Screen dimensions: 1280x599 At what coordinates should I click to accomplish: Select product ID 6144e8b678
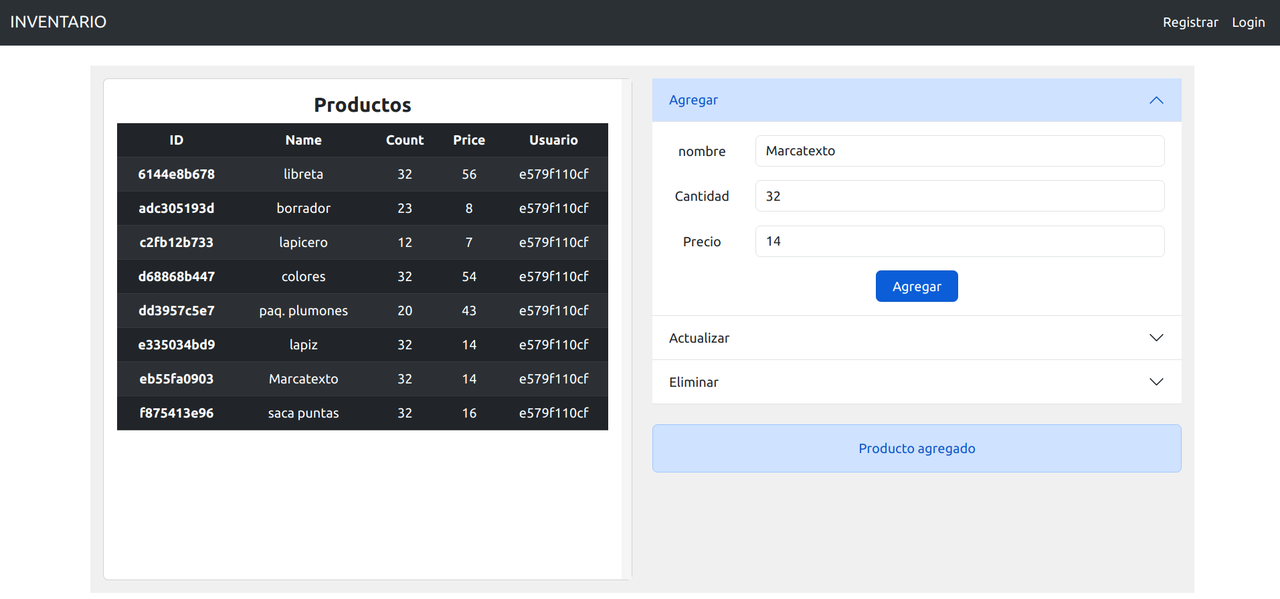(176, 174)
